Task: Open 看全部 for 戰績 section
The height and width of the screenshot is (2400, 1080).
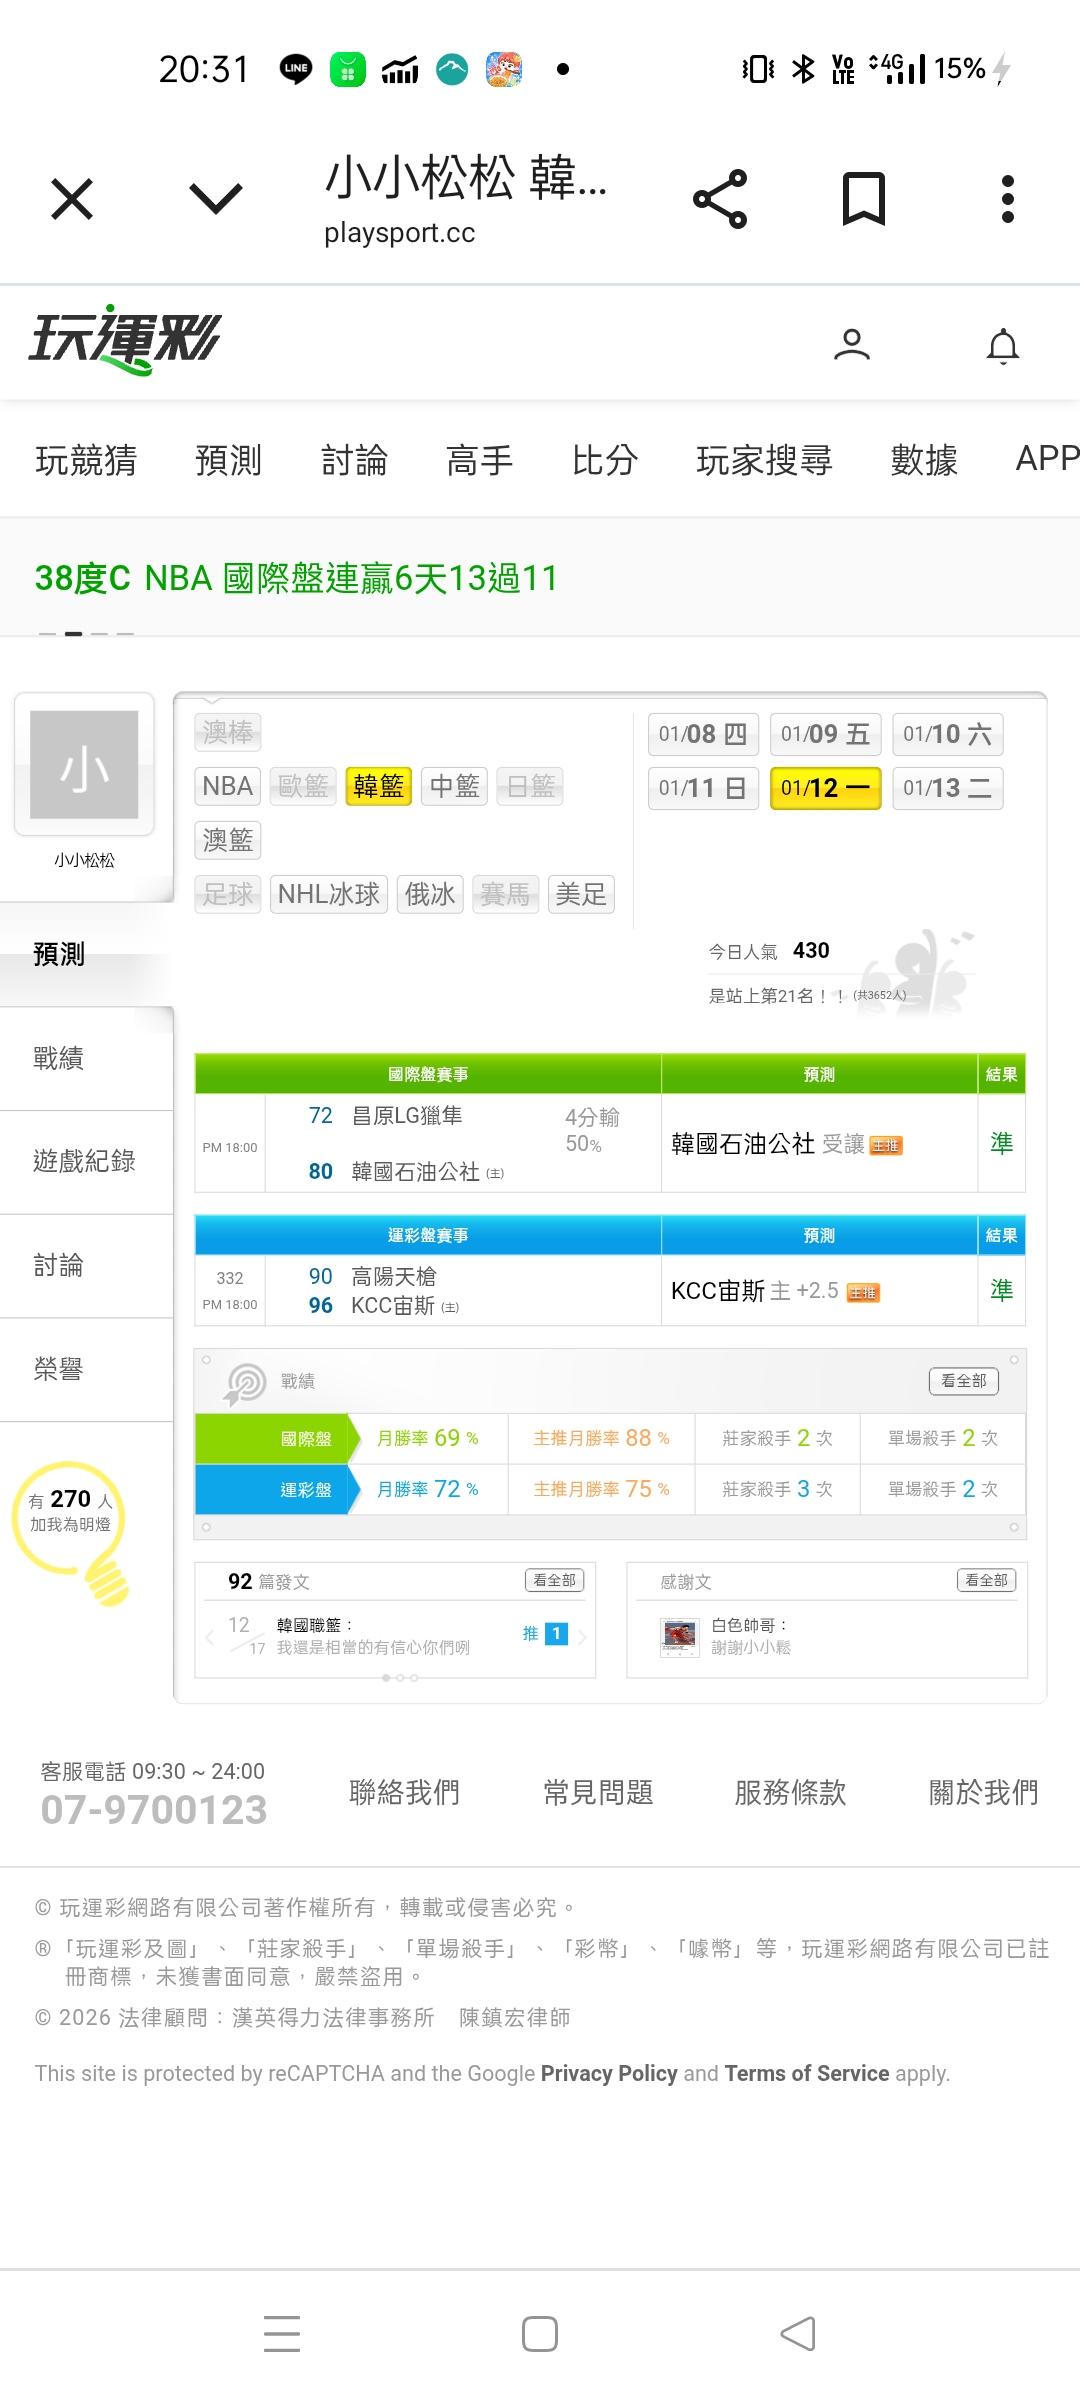Action: 963,1381
